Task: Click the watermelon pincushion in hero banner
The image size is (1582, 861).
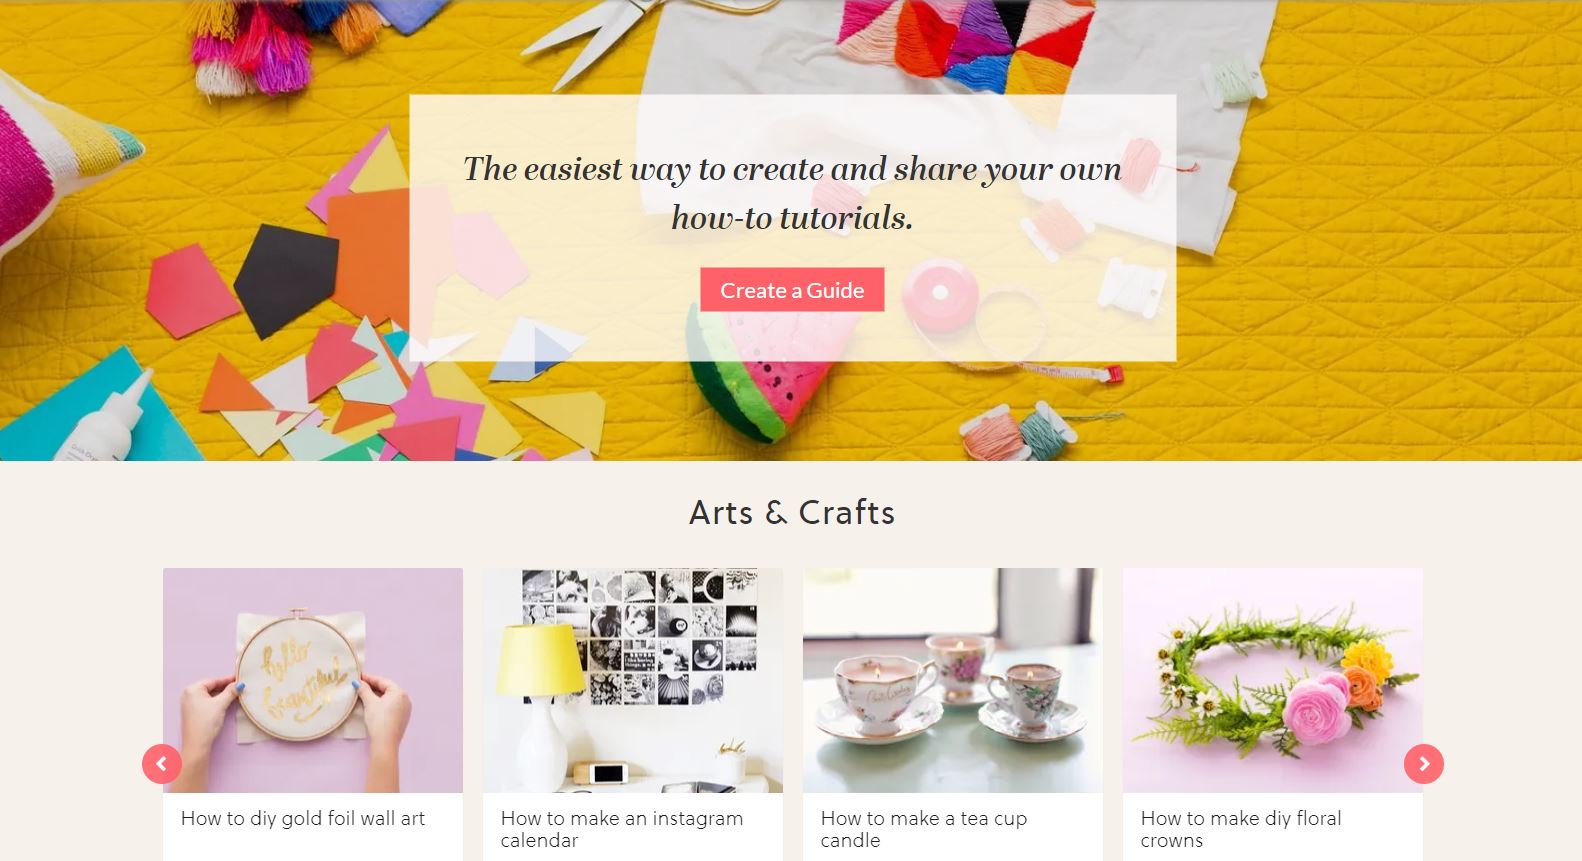Action: (752, 372)
